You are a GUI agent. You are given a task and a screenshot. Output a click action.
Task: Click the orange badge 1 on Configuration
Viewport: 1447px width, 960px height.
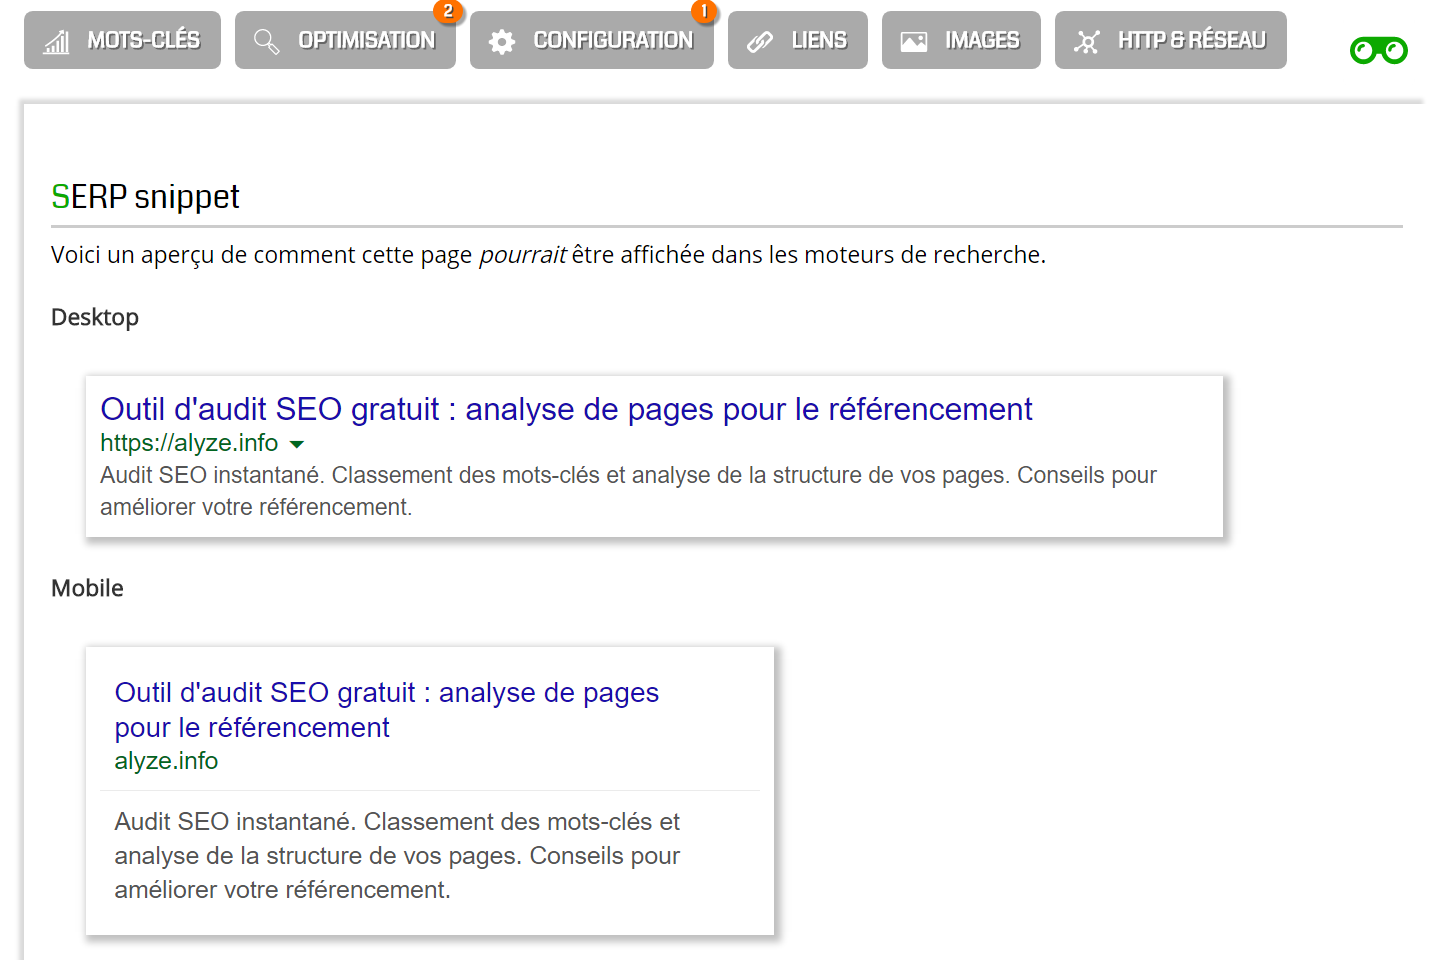pyautogui.click(x=704, y=13)
